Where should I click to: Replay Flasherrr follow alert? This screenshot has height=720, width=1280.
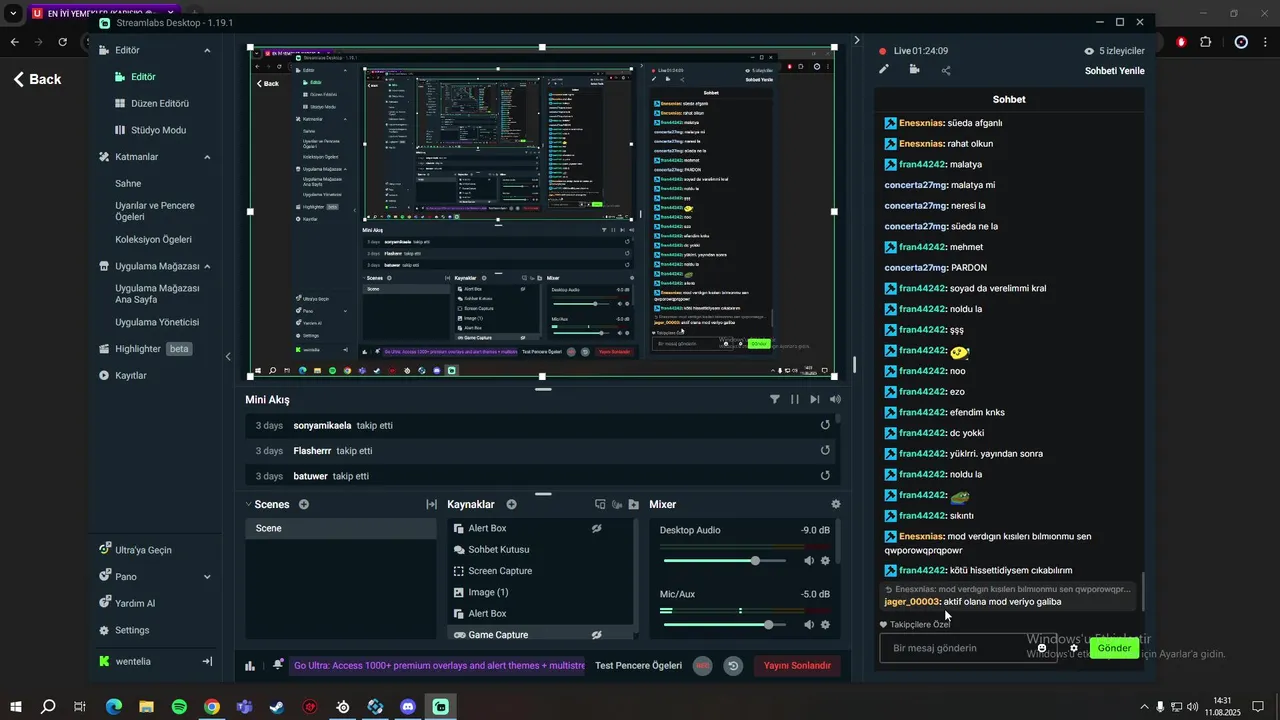coord(825,450)
